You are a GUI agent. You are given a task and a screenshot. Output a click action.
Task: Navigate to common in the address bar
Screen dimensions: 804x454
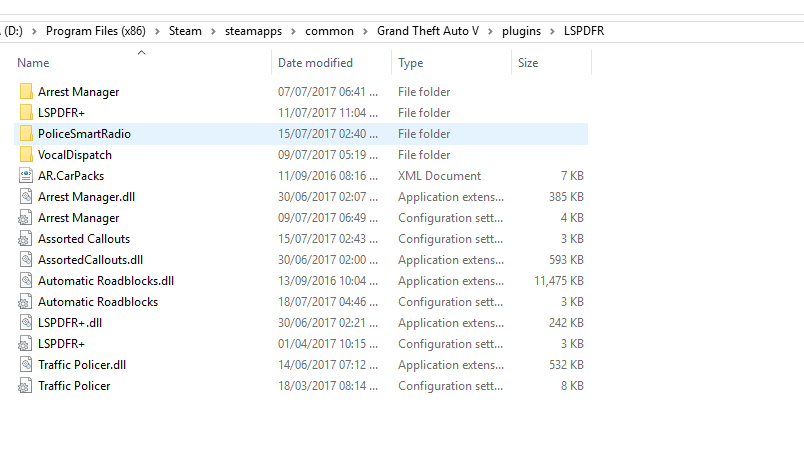329,31
